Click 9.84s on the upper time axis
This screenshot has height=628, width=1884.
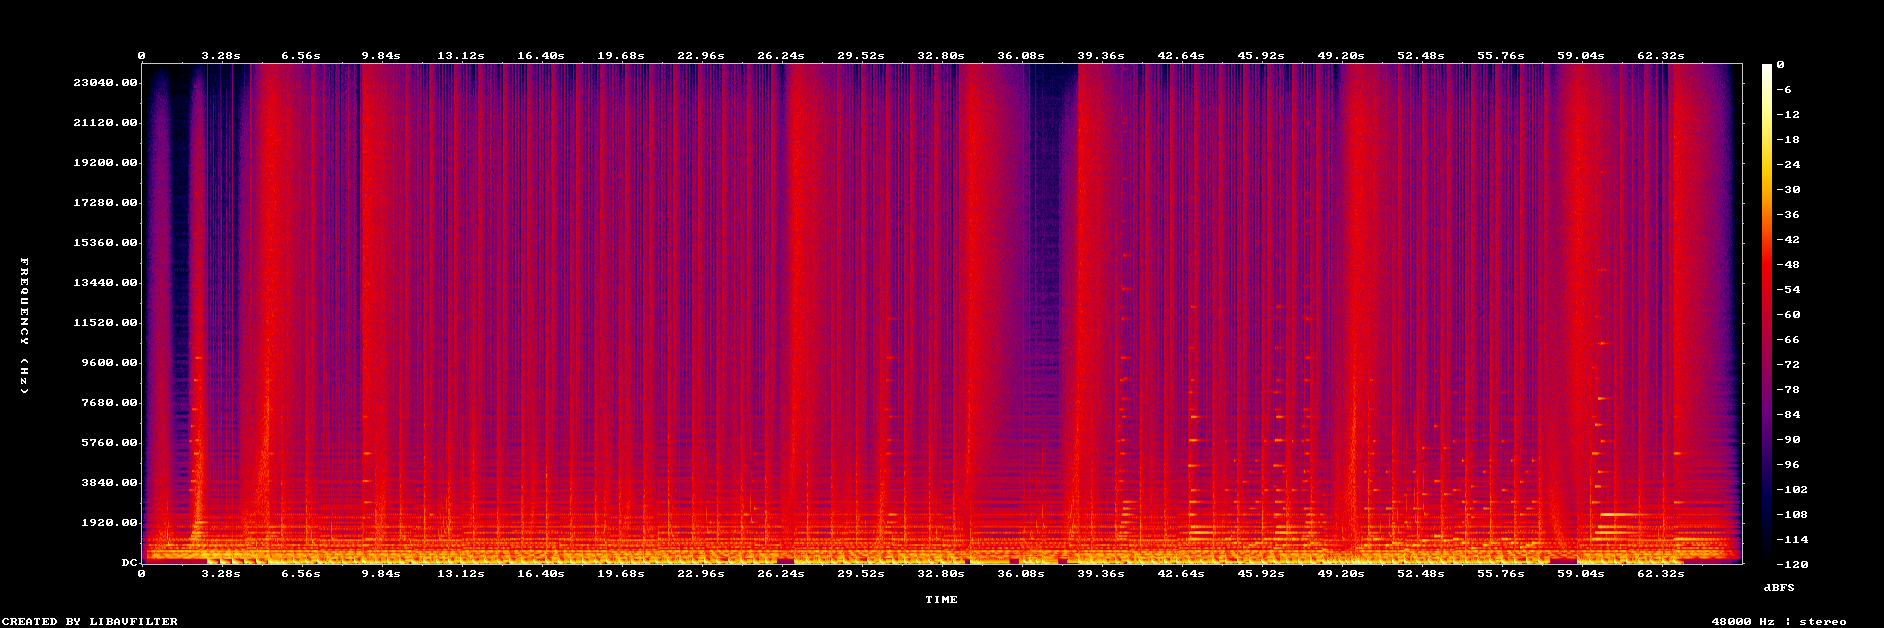(x=381, y=56)
